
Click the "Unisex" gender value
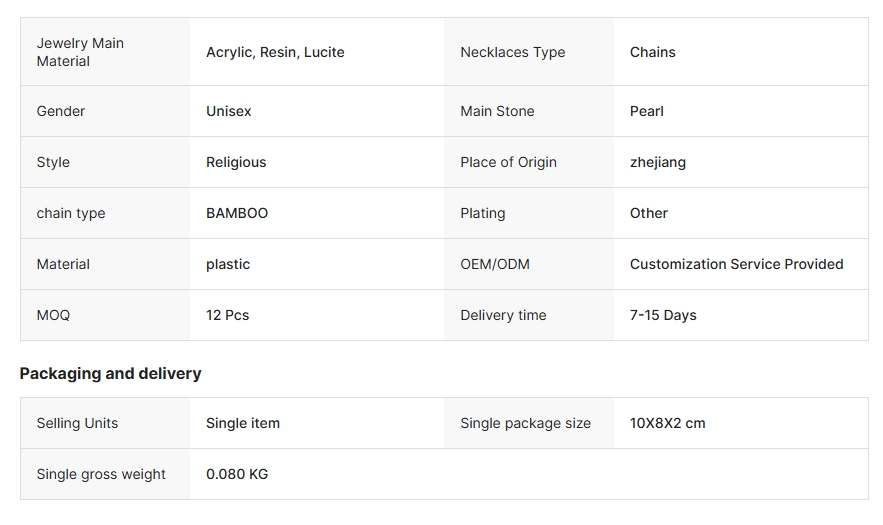point(228,111)
